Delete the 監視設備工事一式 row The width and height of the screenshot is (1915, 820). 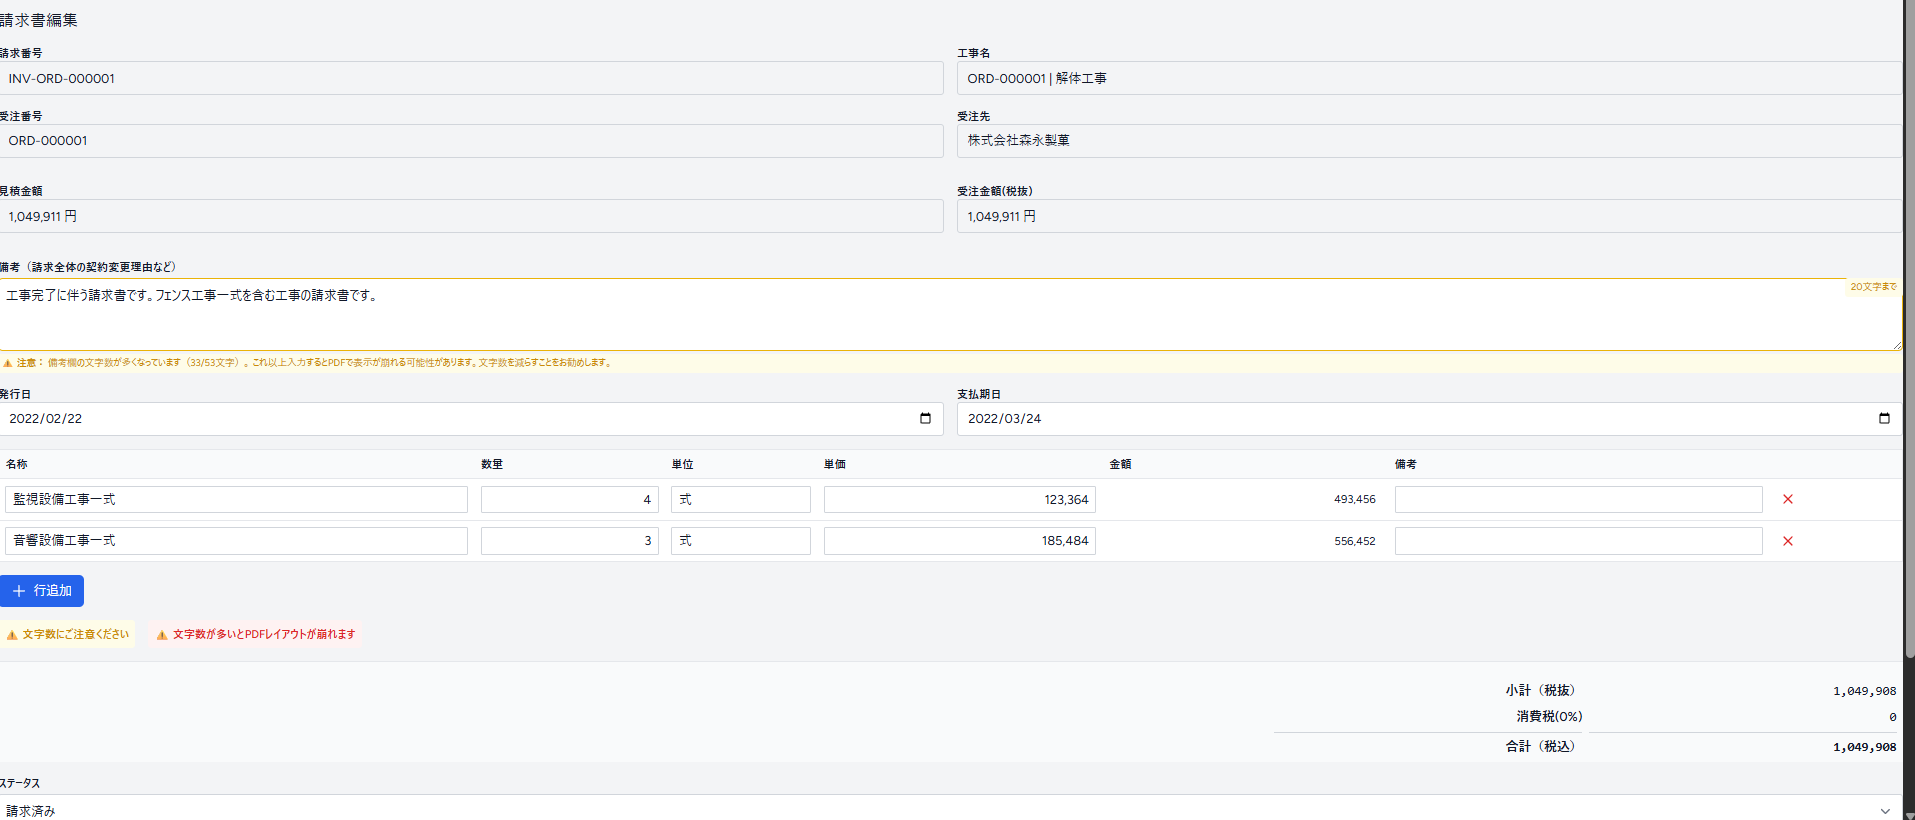tap(1788, 499)
